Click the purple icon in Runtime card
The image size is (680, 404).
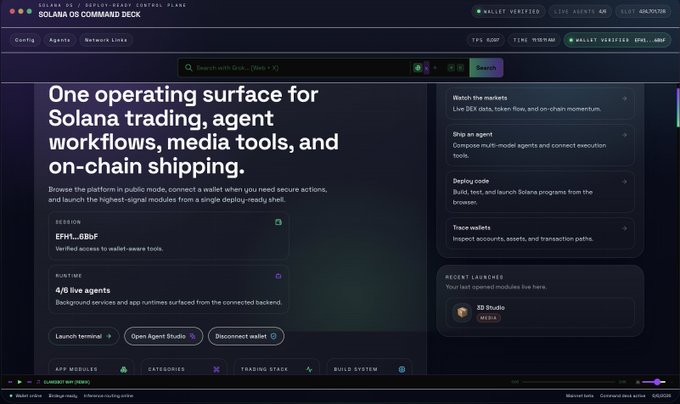click(278, 276)
